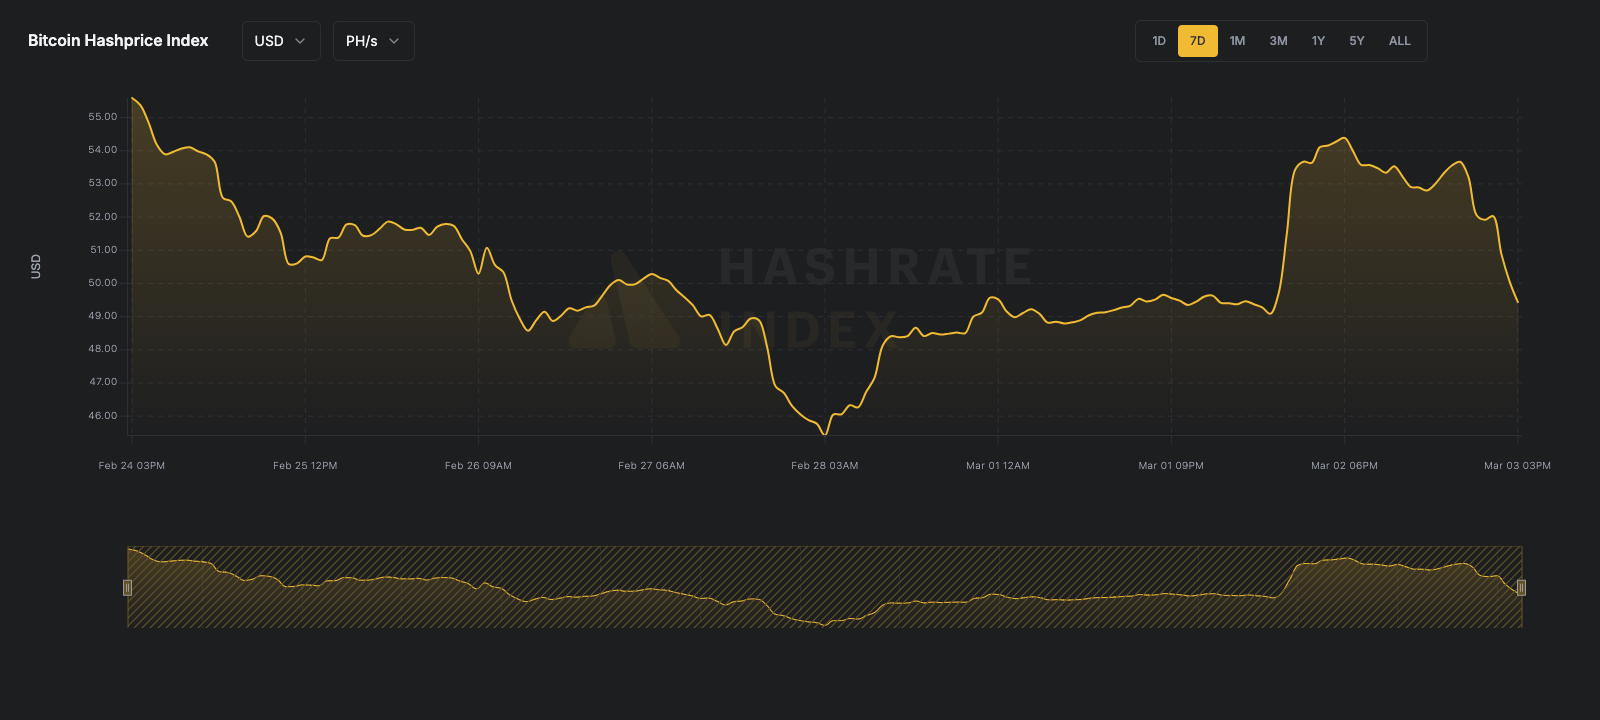Screen dimensions: 1600x720
Task: Select the 7D time range
Action: pos(1198,41)
